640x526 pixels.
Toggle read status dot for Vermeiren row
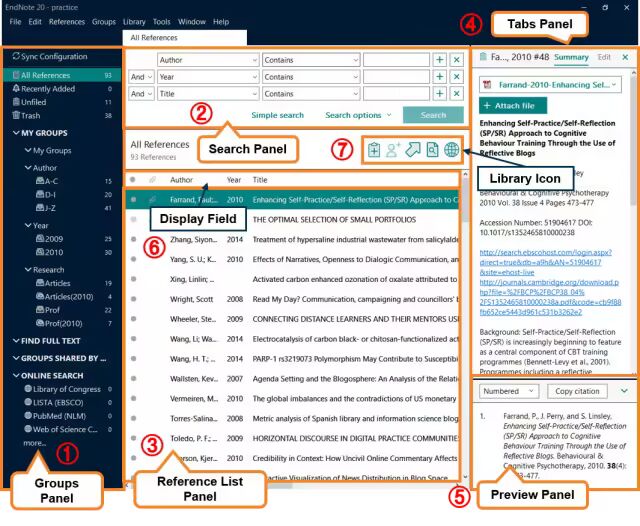pyautogui.click(x=133, y=398)
